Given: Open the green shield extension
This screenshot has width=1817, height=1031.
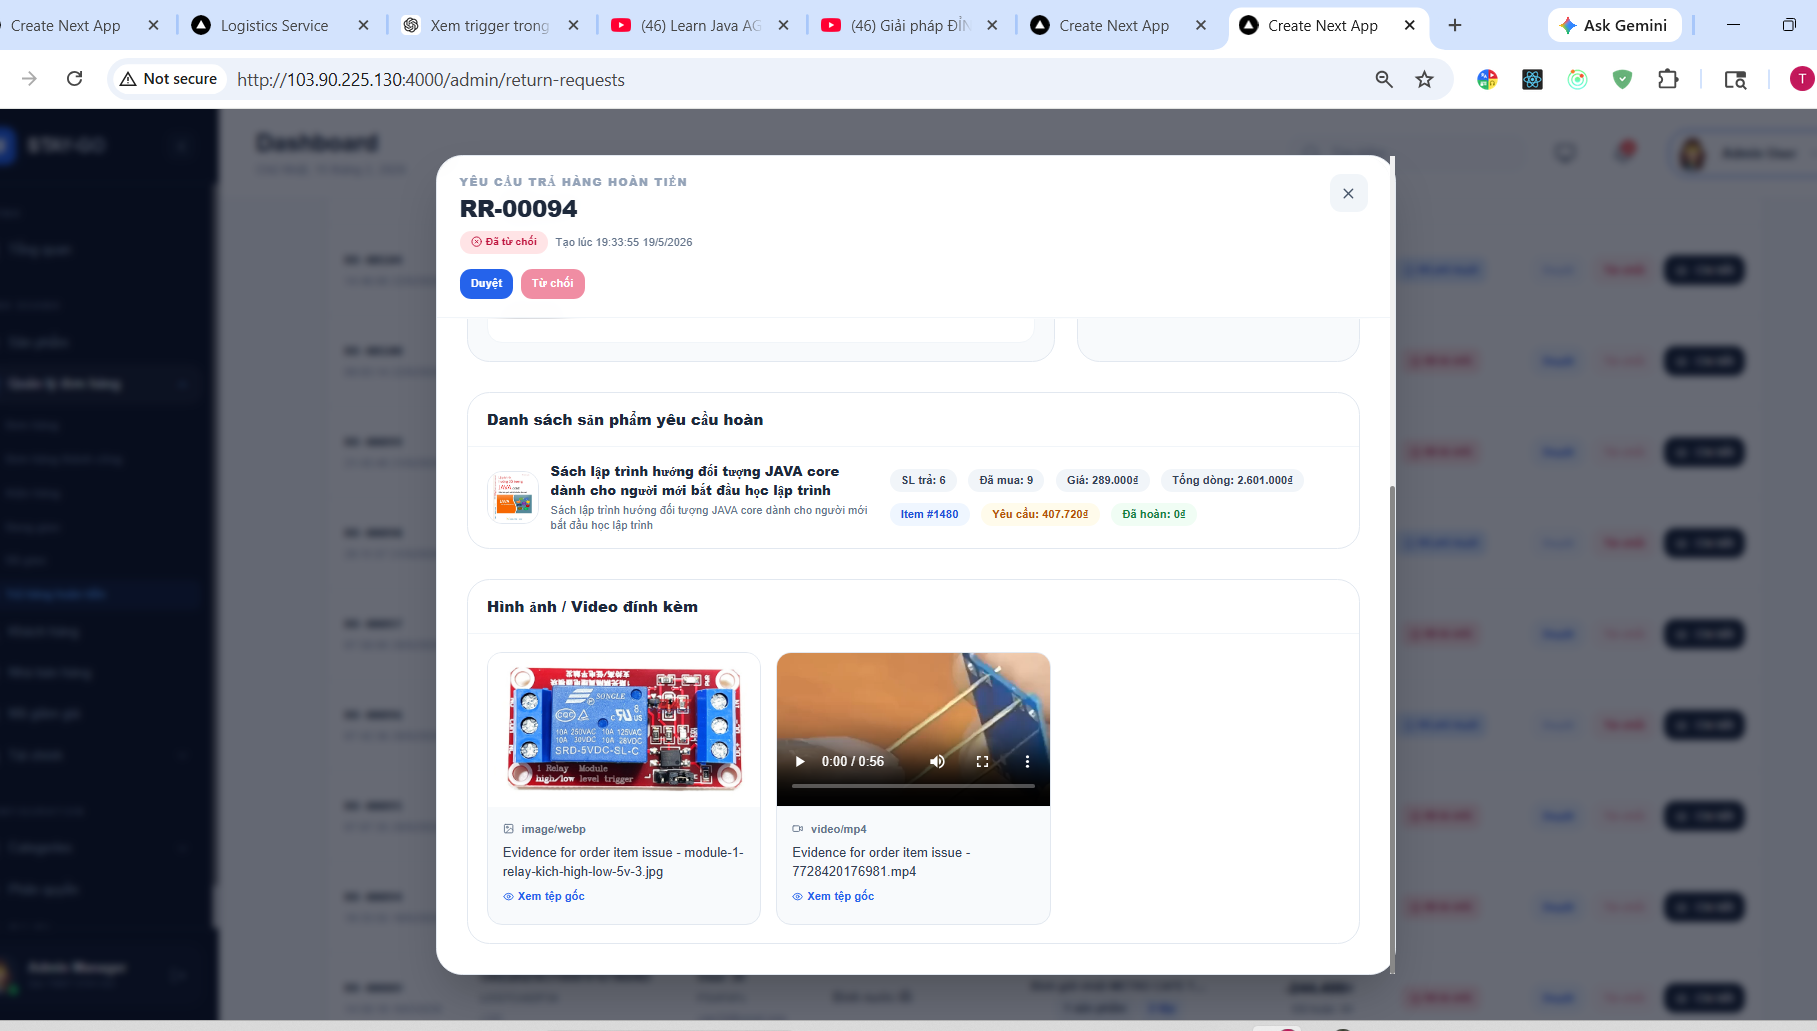Looking at the screenshot, I should [x=1622, y=79].
